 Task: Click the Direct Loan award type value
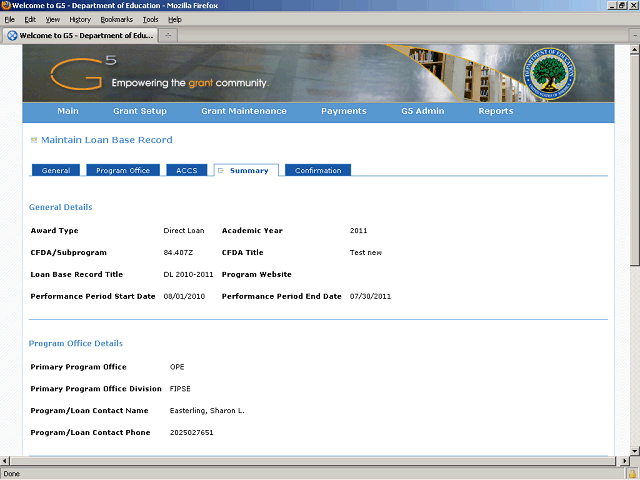coord(184,231)
